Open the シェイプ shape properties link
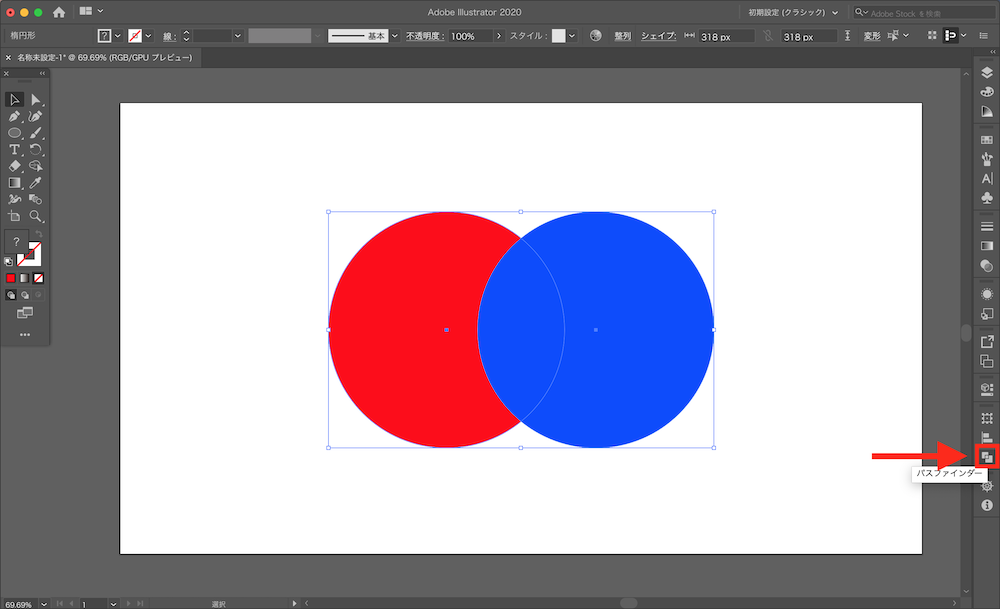This screenshot has width=1000, height=609. [658, 36]
